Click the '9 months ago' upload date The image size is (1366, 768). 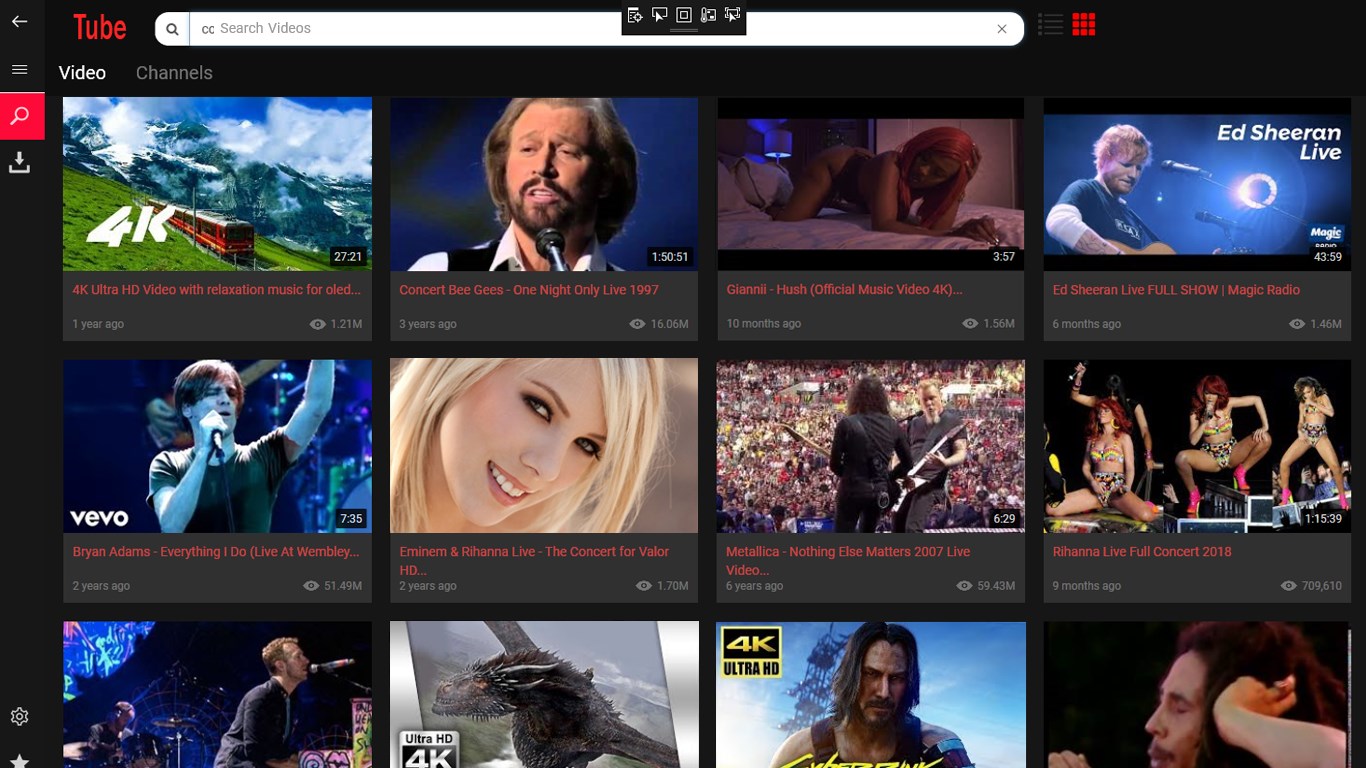coord(1087,586)
